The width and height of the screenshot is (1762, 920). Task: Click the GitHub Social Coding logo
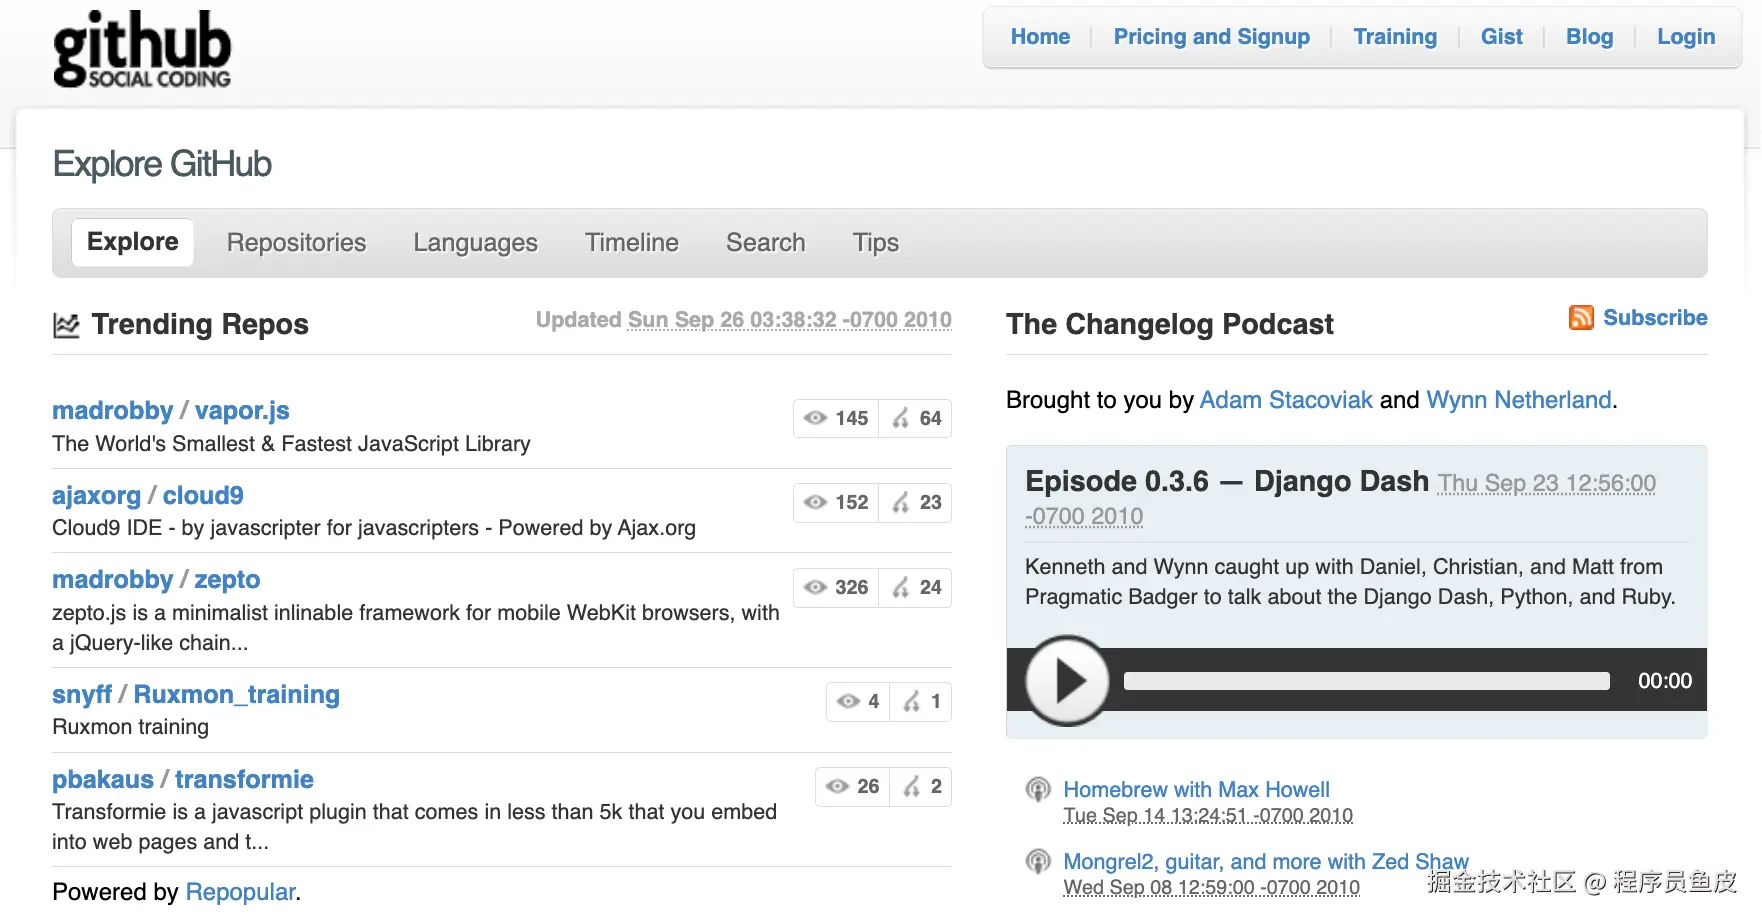[142, 50]
